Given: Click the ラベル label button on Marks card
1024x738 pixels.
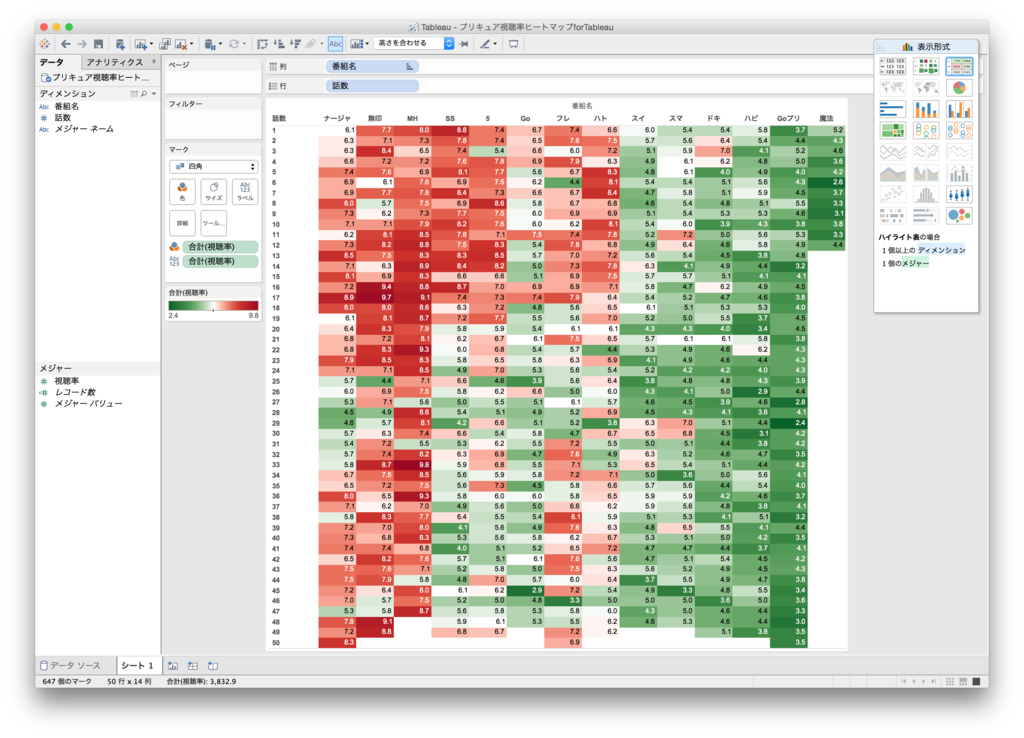Looking at the screenshot, I should click(x=245, y=191).
